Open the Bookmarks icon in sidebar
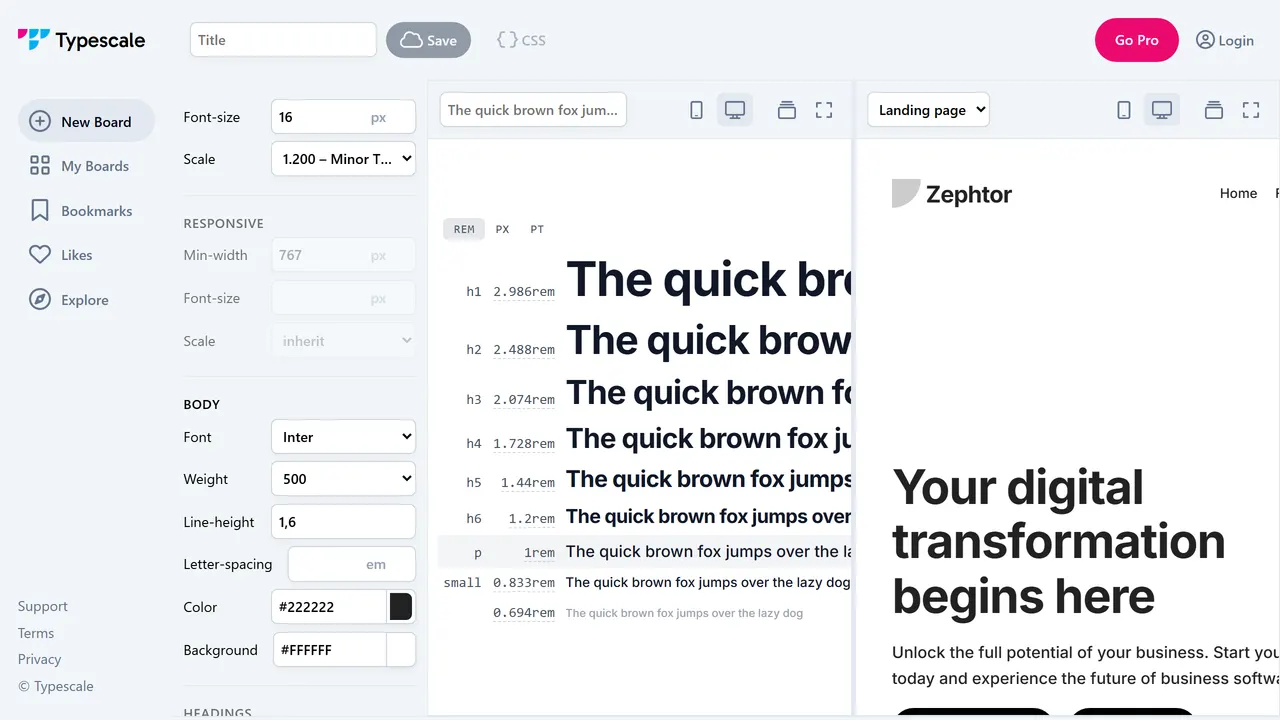Image resolution: width=1280 pixels, height=720 pixels. pos(40,211)
